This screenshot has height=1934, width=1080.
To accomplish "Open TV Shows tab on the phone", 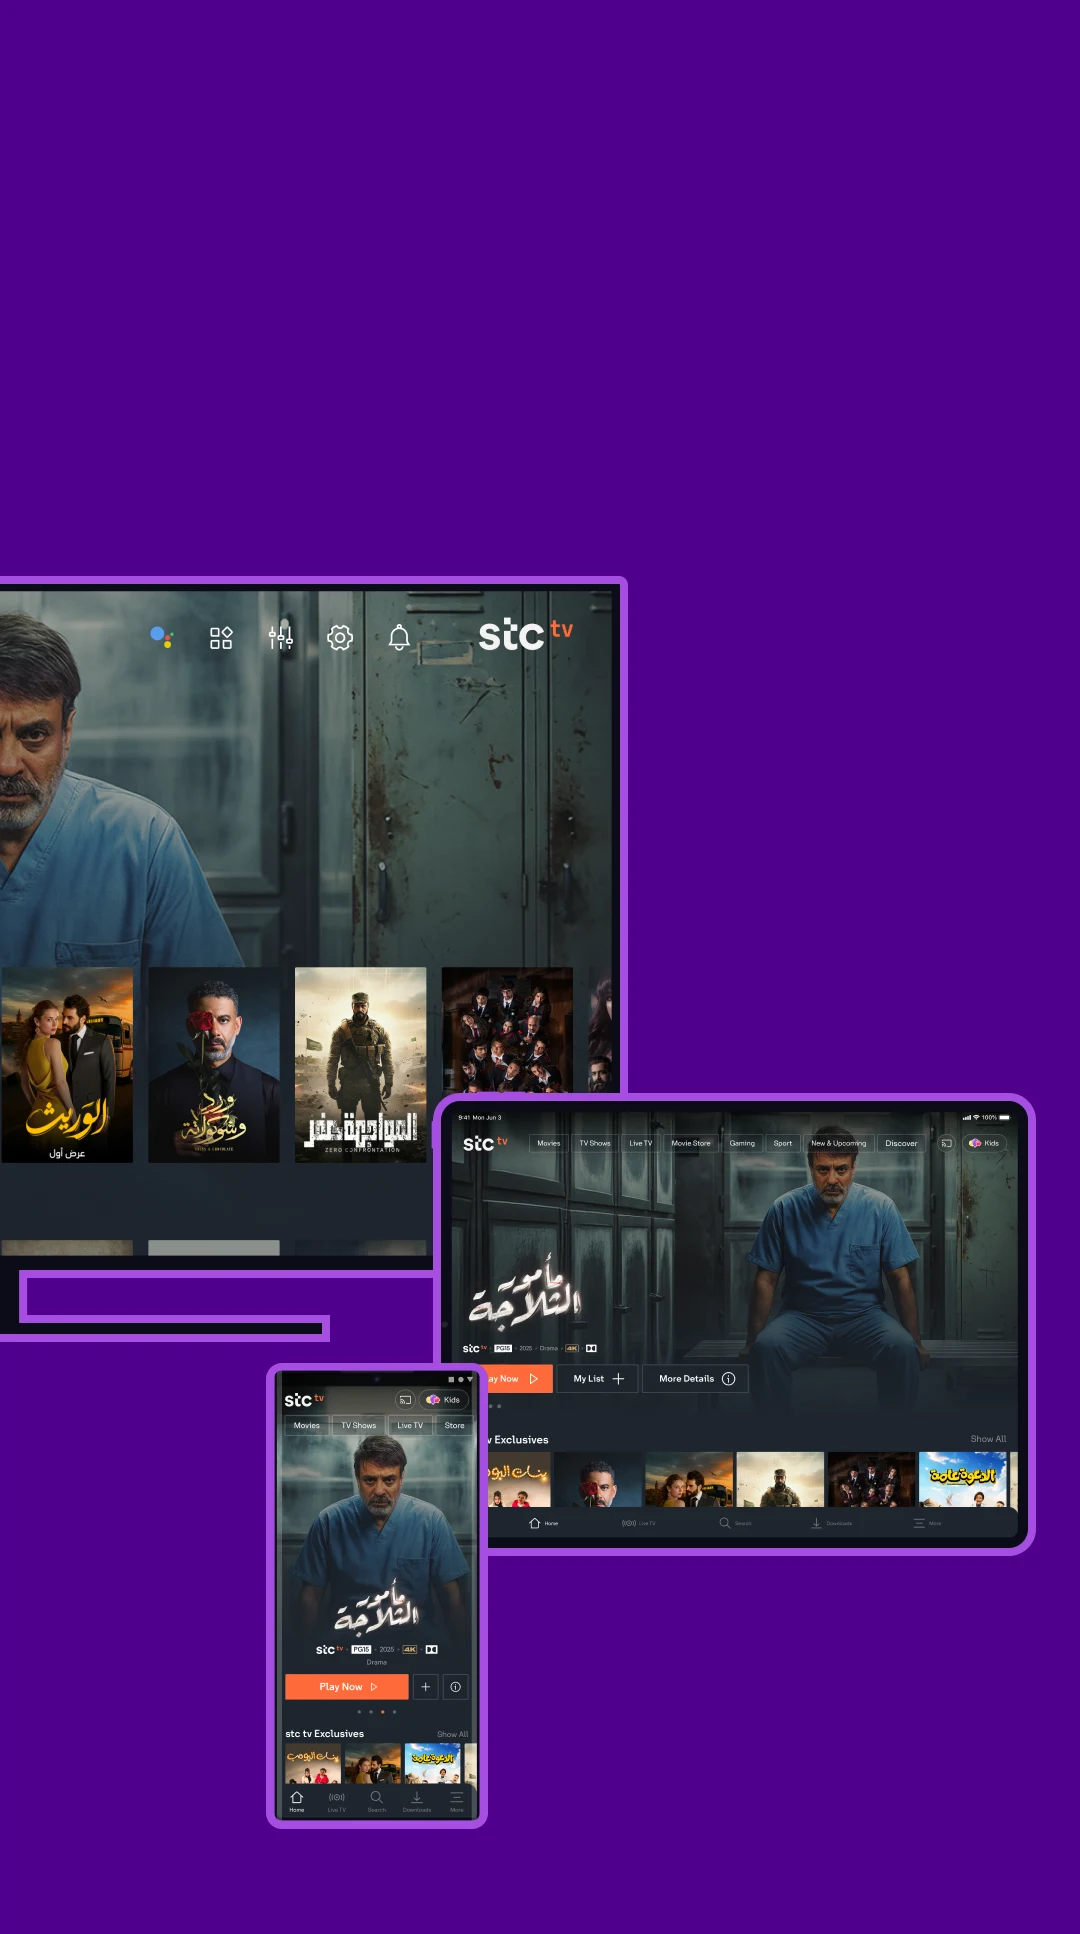I will [359, 1426].
